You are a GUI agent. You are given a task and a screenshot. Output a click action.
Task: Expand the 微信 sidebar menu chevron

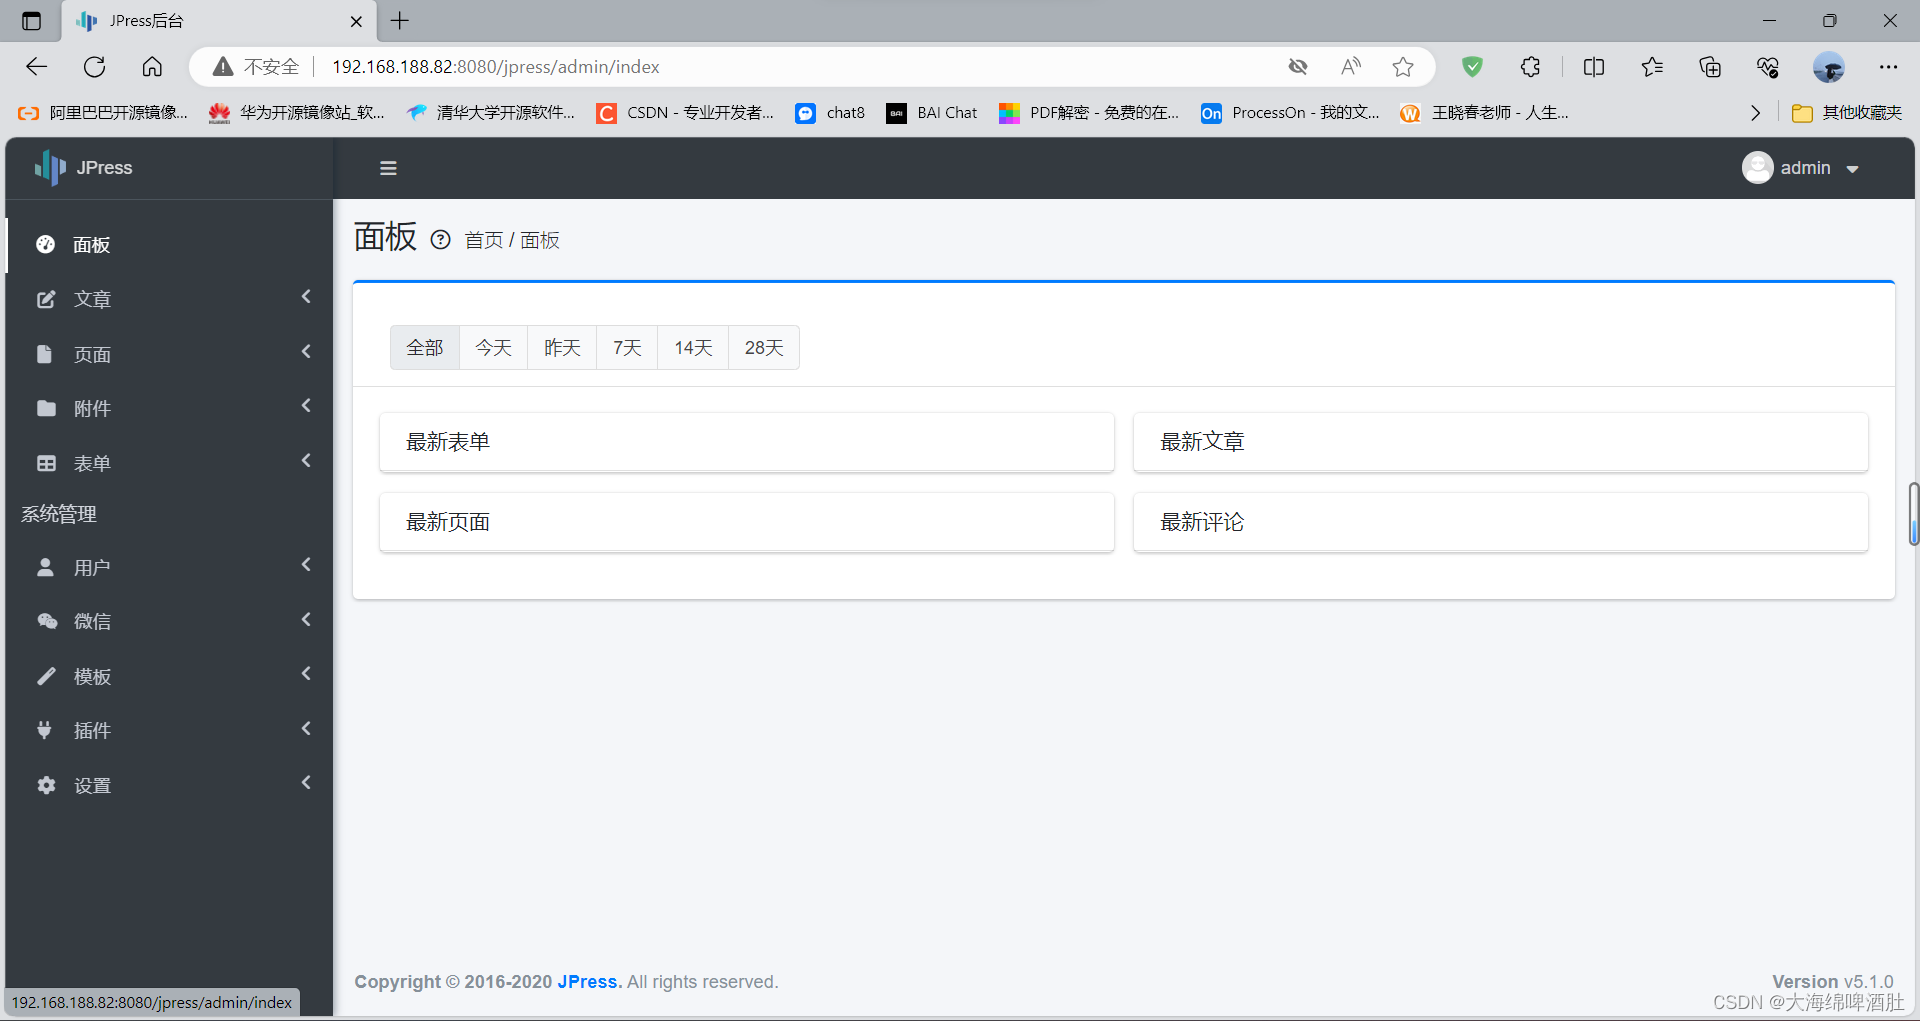(x=306, y=620)
